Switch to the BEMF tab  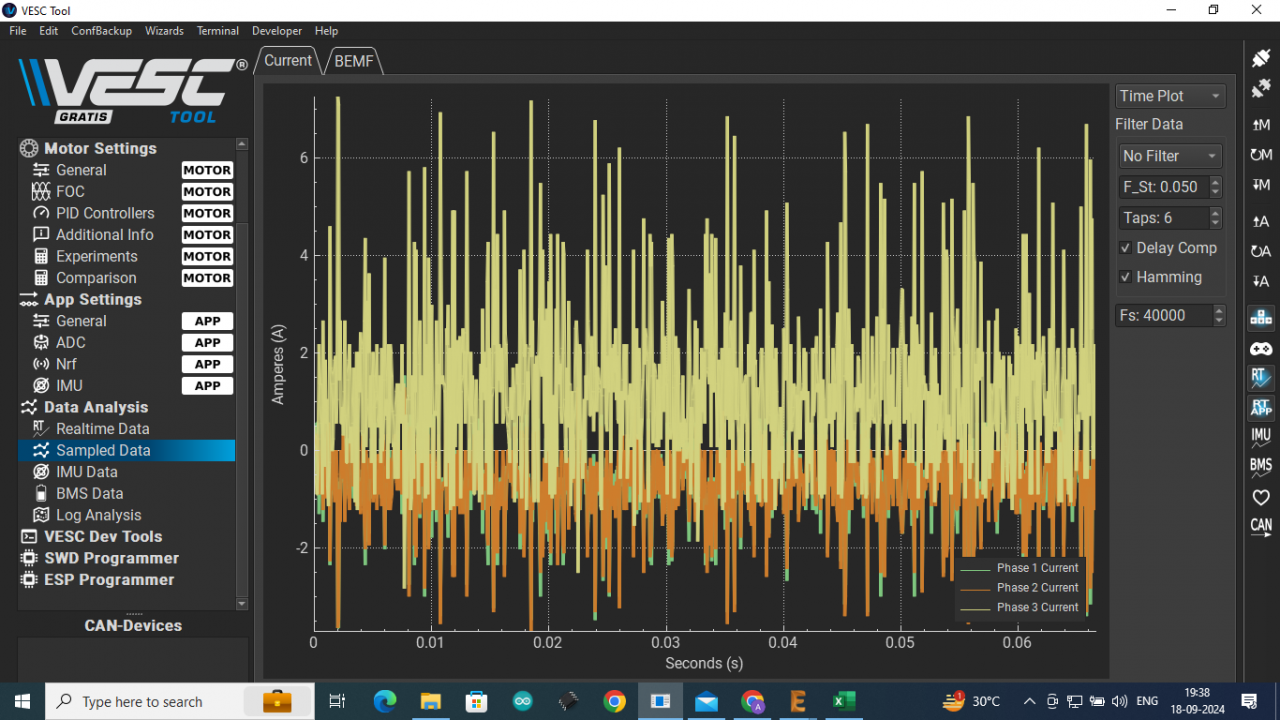(x=354, y=61)
